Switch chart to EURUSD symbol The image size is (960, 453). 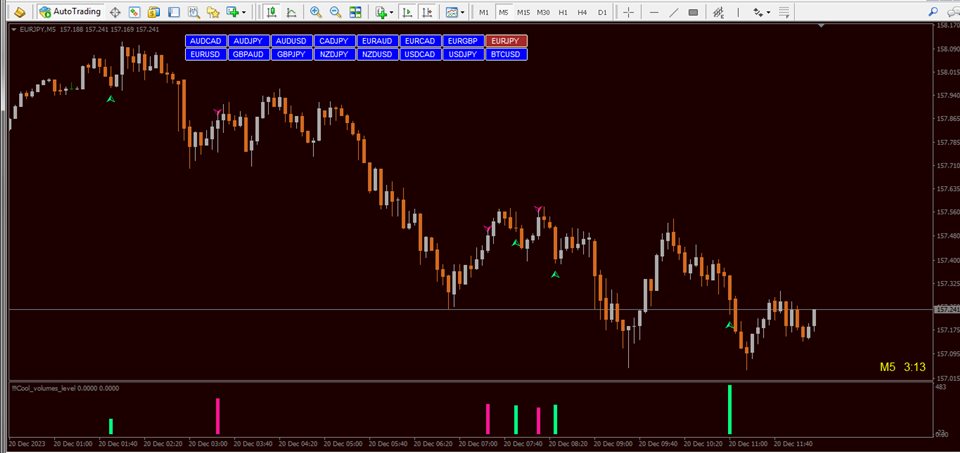point(206,54)
